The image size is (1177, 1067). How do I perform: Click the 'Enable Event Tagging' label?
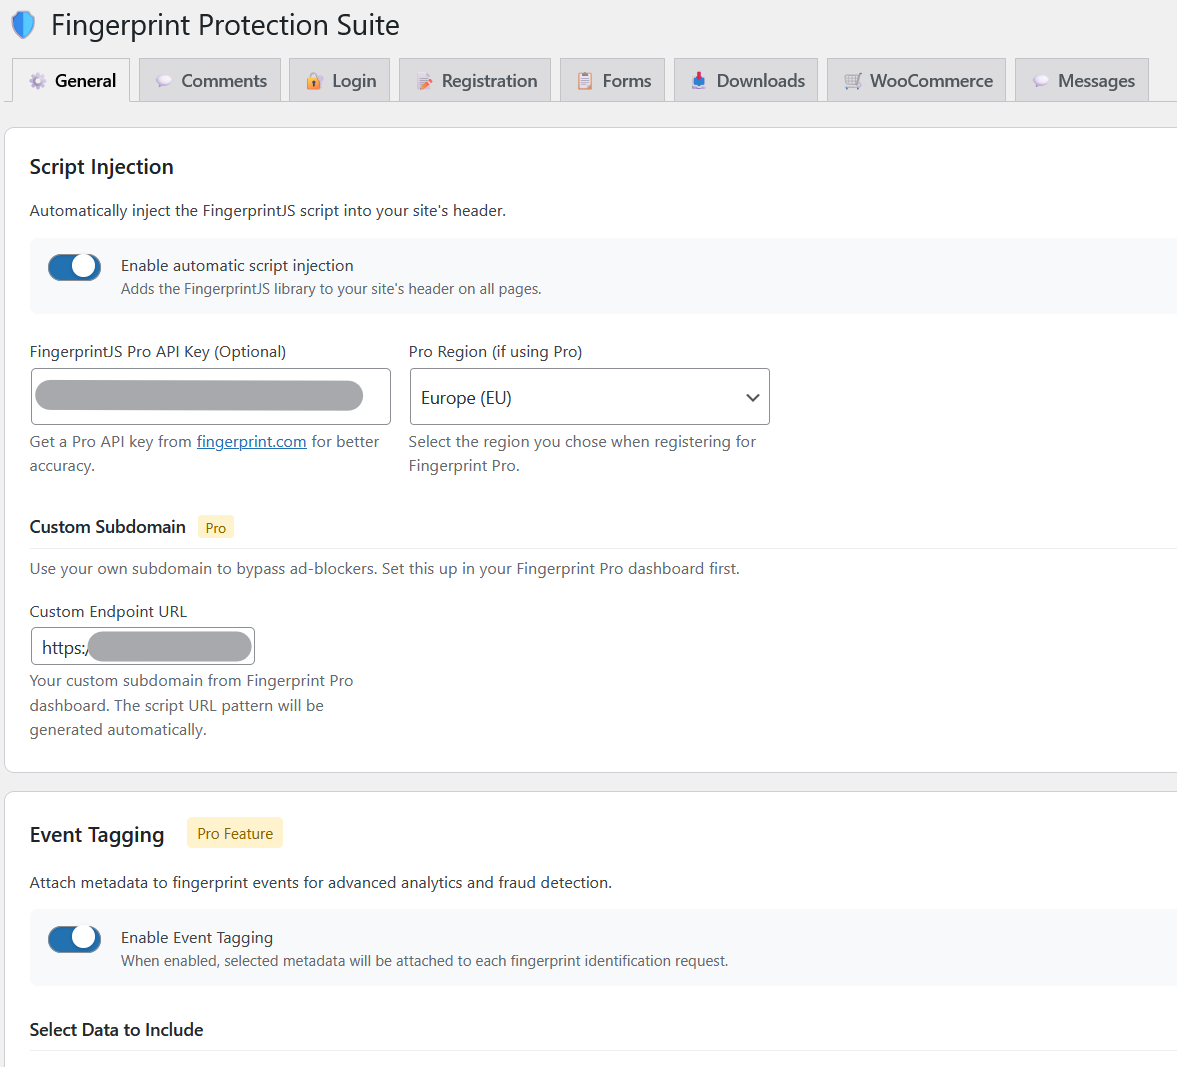197,938
